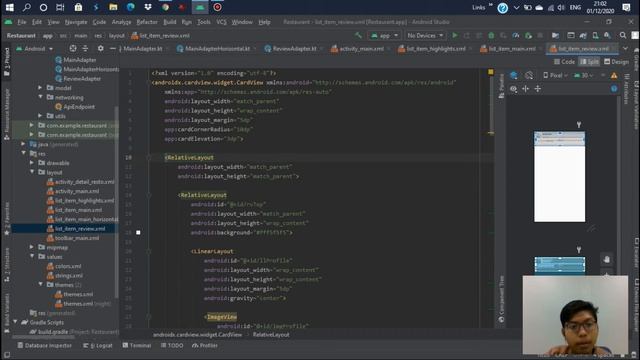The image size is (640, 360).
Task: Click the yellow warning triangle in preview toolbar
Action: (614, 76)
